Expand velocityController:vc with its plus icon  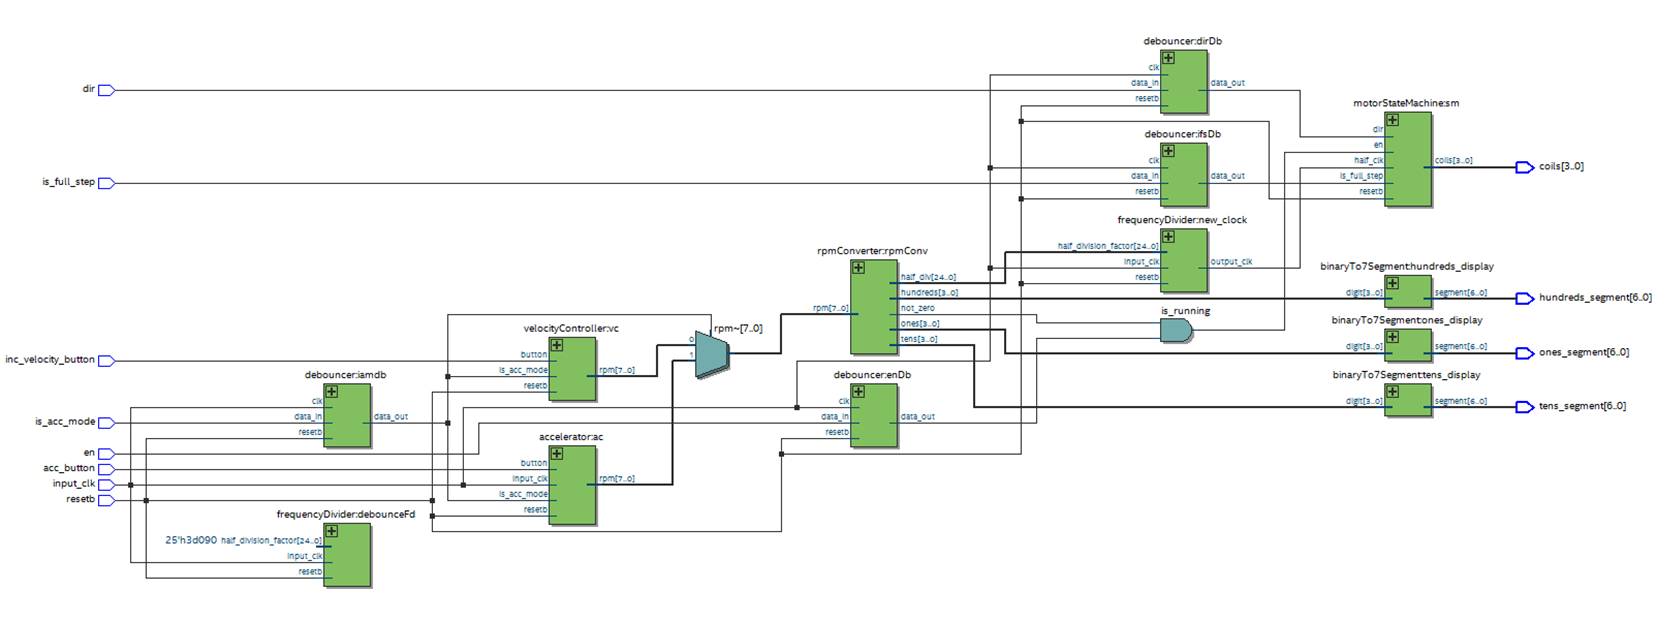557,345
